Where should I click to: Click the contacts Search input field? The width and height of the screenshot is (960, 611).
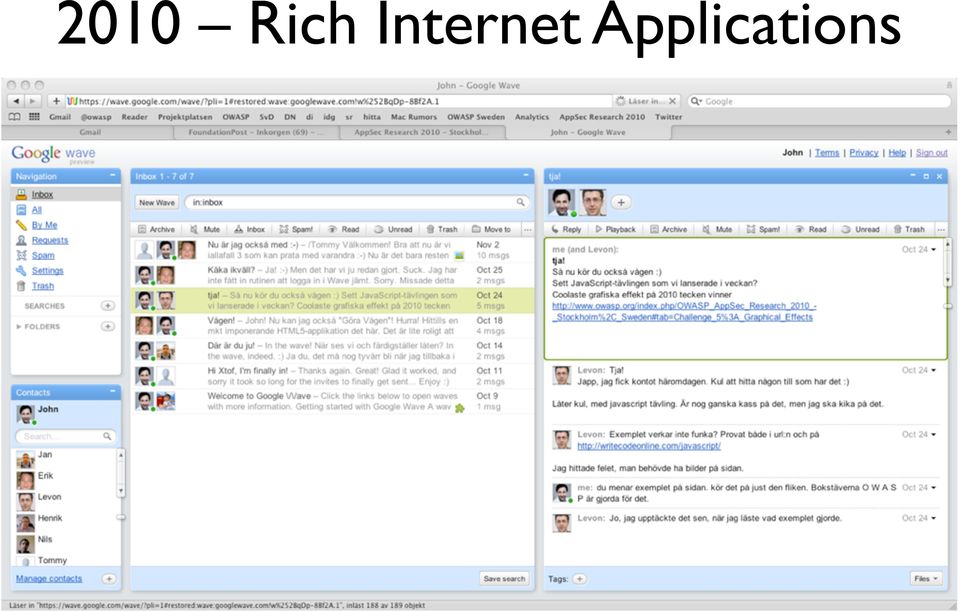point(66,436)
